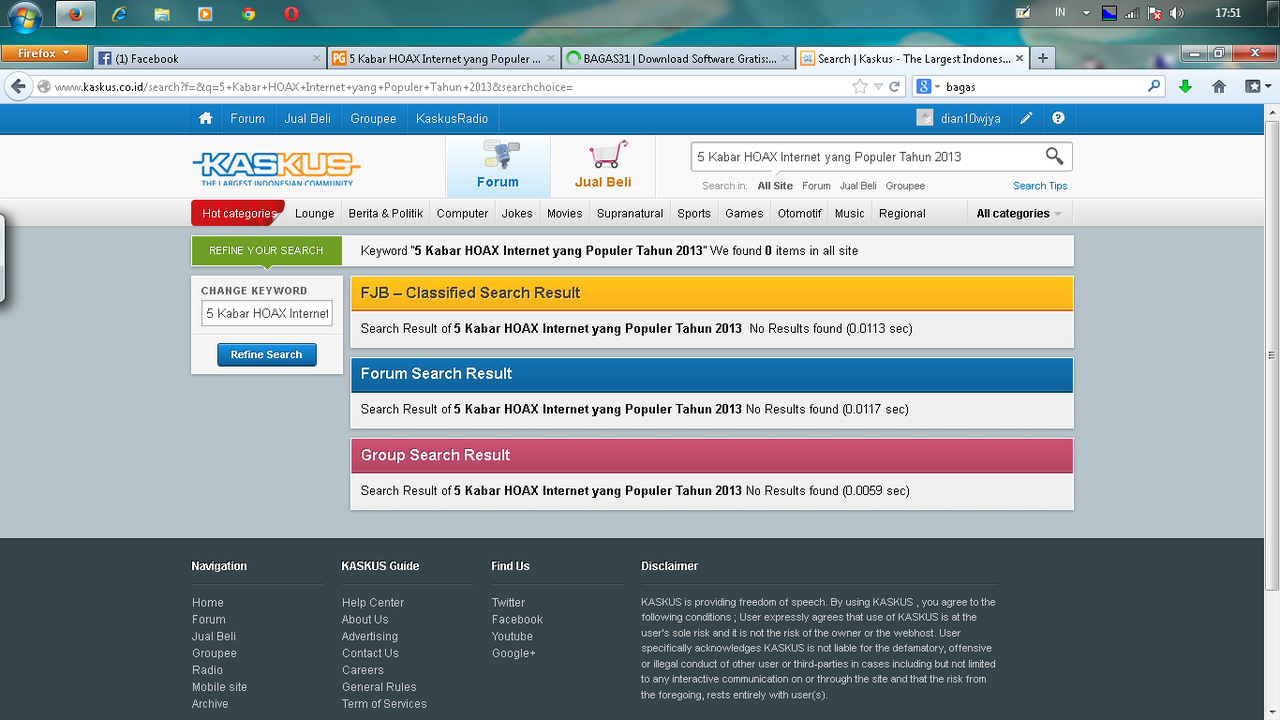
Task: Open Groupee in top navigation
Action: pyautogui.click(x=373, y=118)
